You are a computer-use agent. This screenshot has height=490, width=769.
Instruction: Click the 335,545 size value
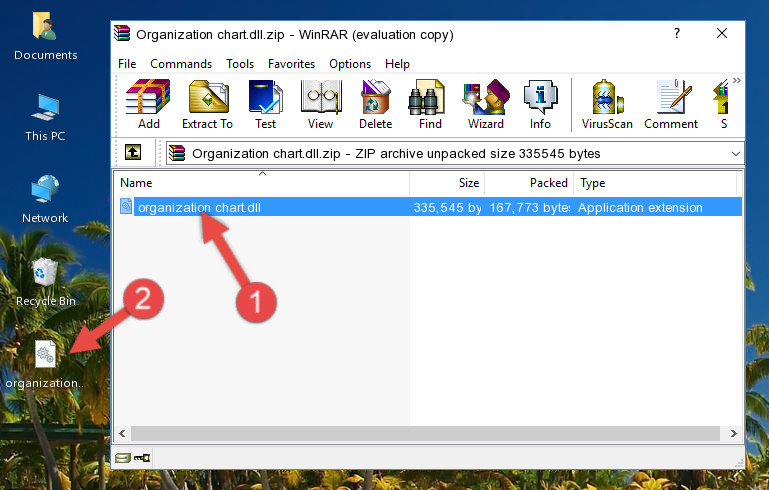pos(447,207)
